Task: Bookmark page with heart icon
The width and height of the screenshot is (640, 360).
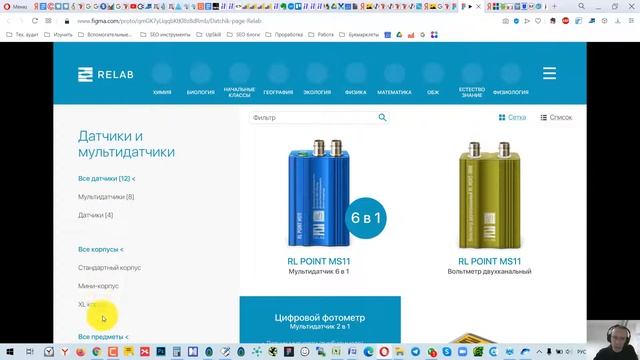Action: coord(538,21)
